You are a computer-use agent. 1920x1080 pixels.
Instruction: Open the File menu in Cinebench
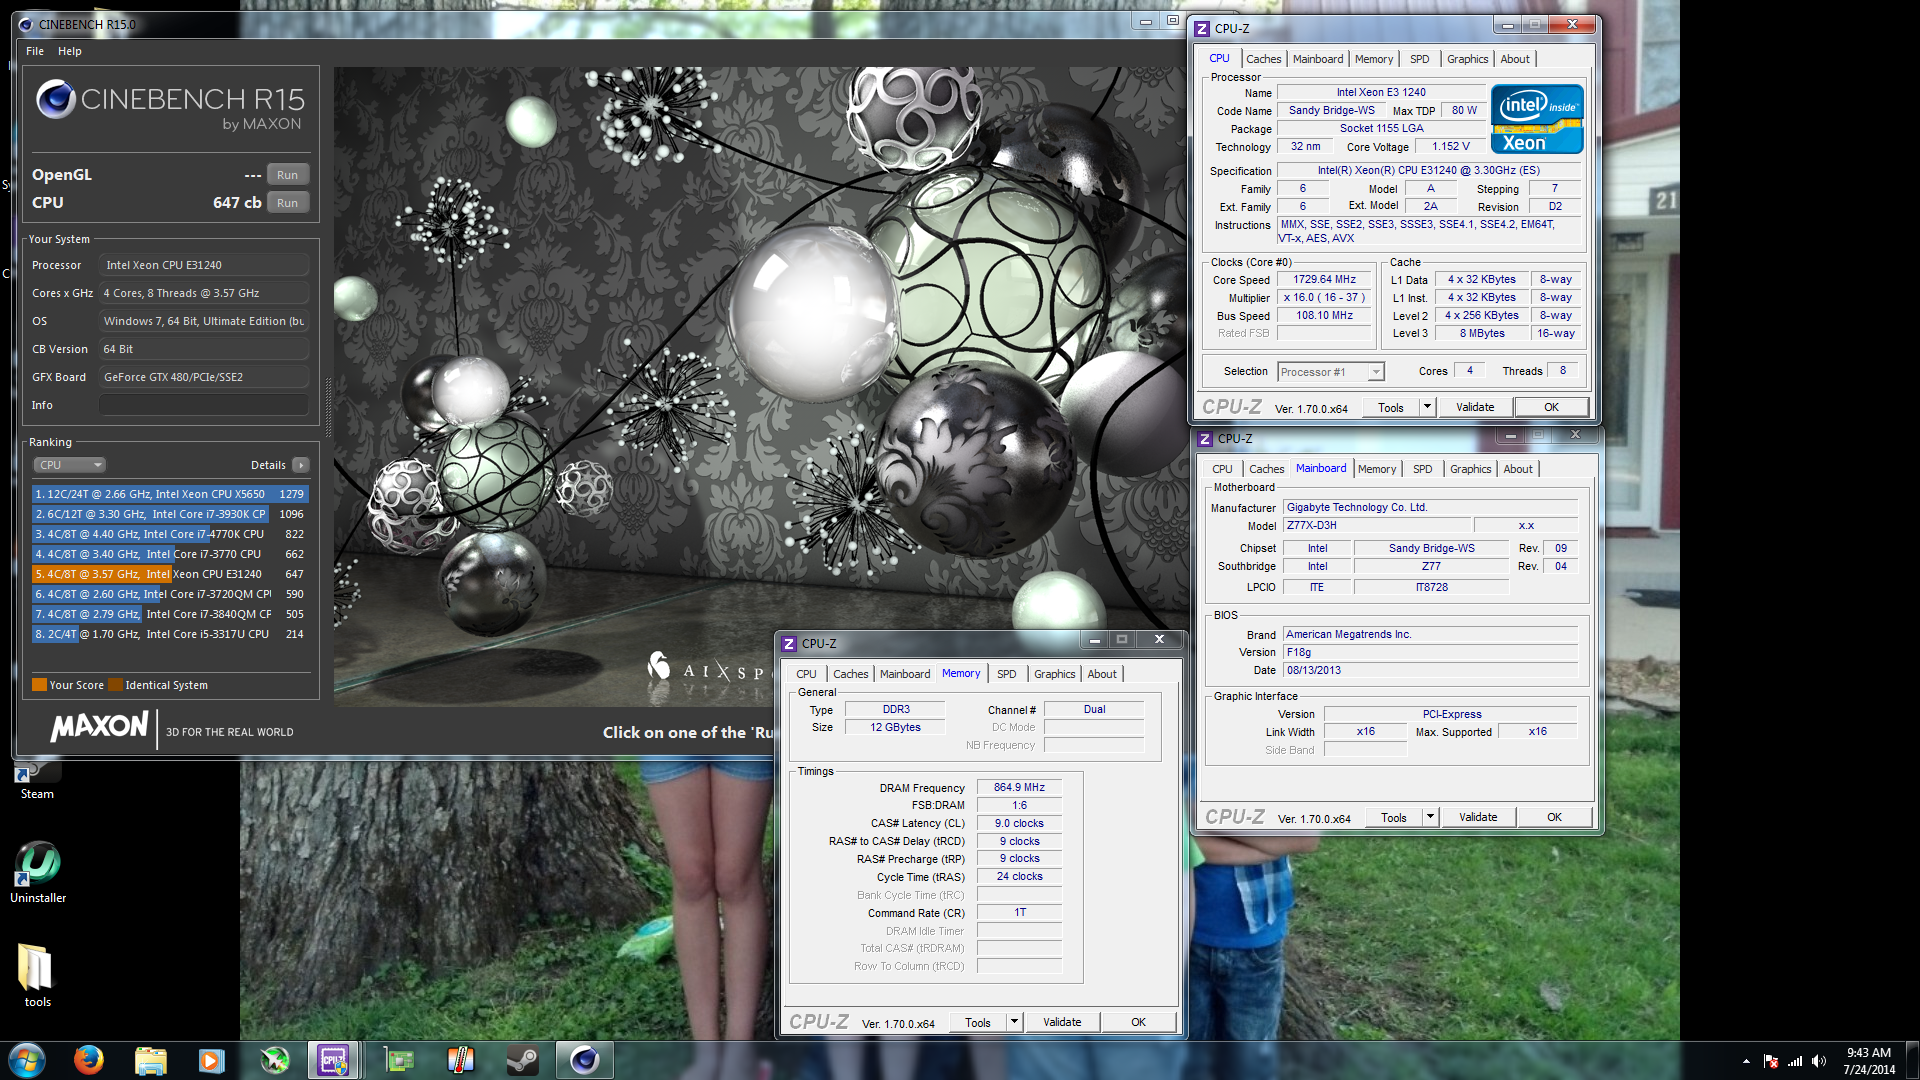(35, 51)
